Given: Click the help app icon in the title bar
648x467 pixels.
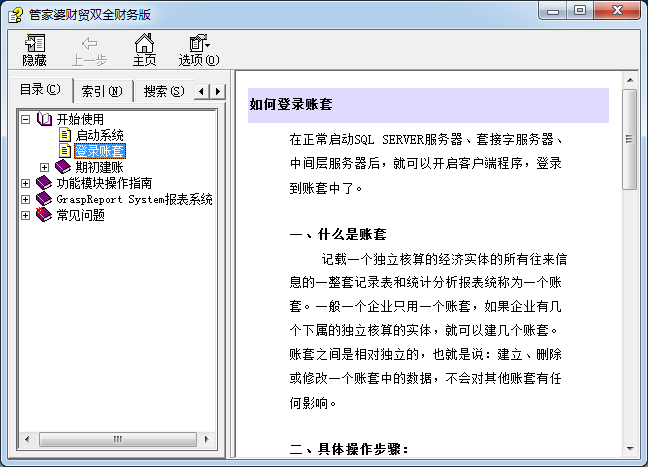Looking at the screenshot, I should [x=16, y=15].
